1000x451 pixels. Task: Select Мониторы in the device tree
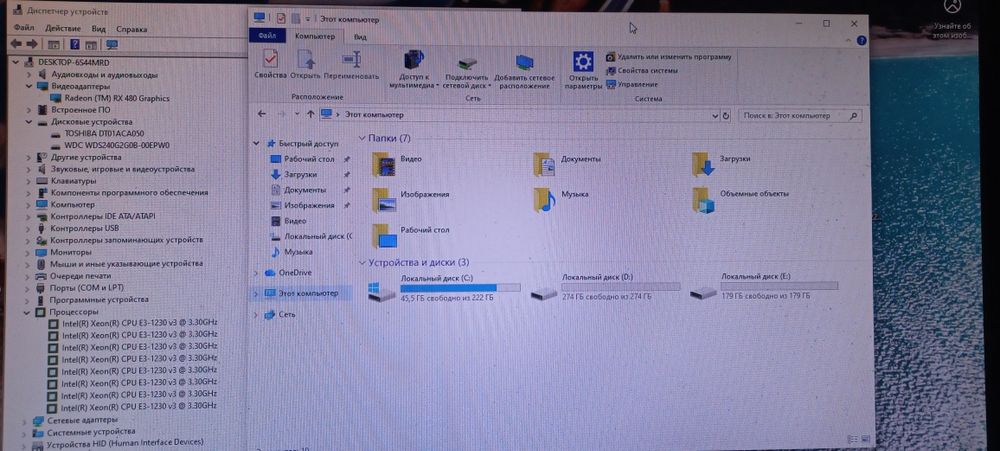click(64, 252)
